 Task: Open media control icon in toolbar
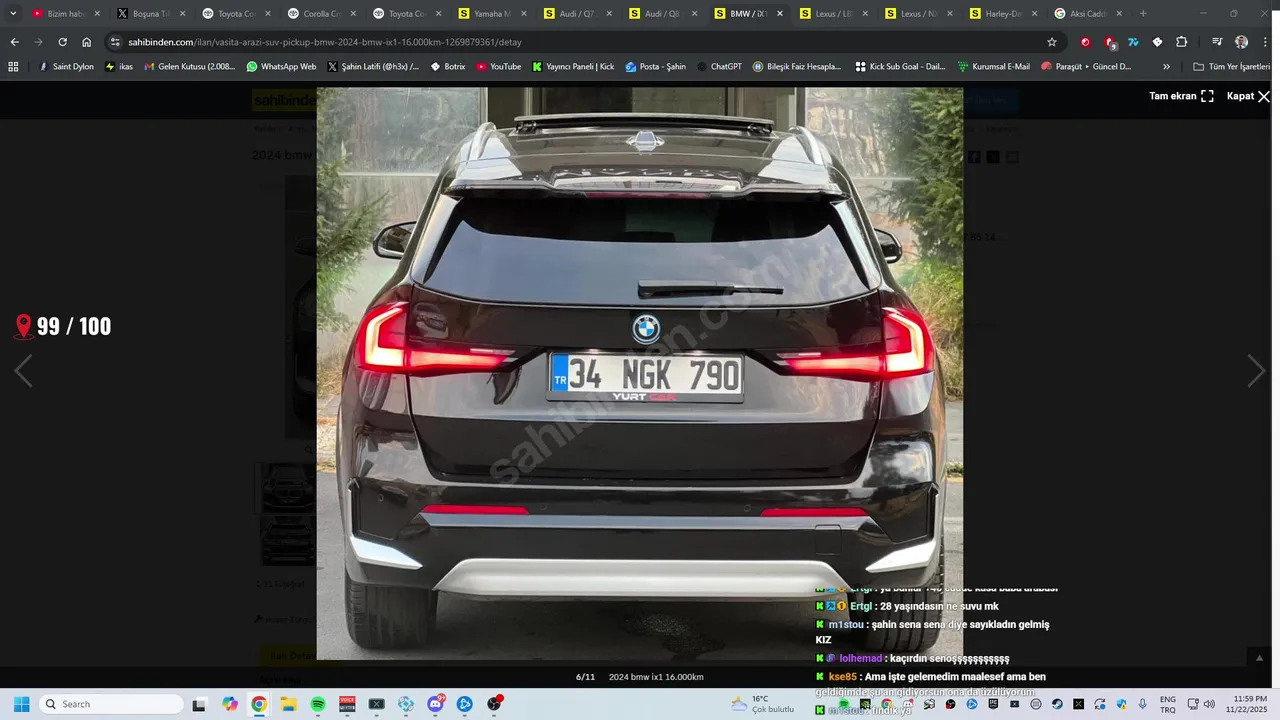[1217, 42]
